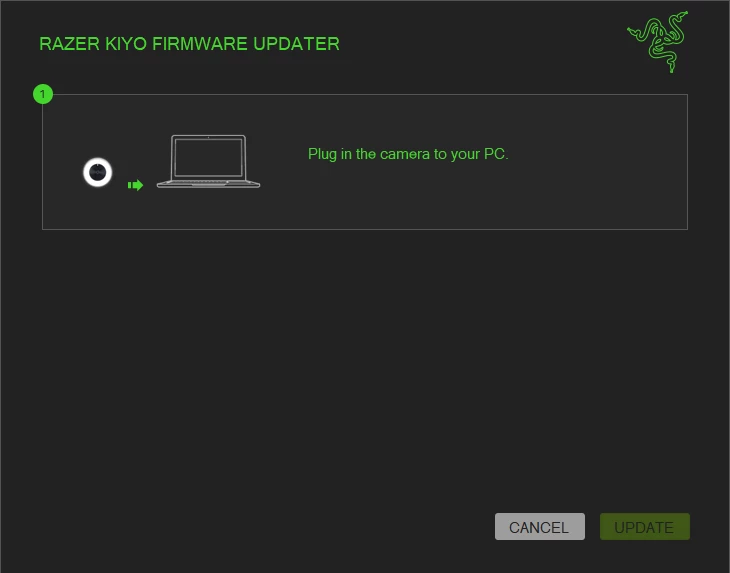Click the word "camera" in the instruction text

(405, 154)
